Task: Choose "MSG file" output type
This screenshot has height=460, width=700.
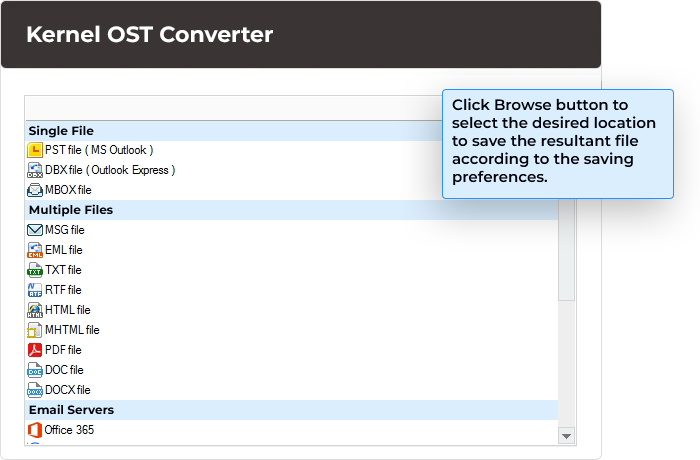Action: [292, 230]
